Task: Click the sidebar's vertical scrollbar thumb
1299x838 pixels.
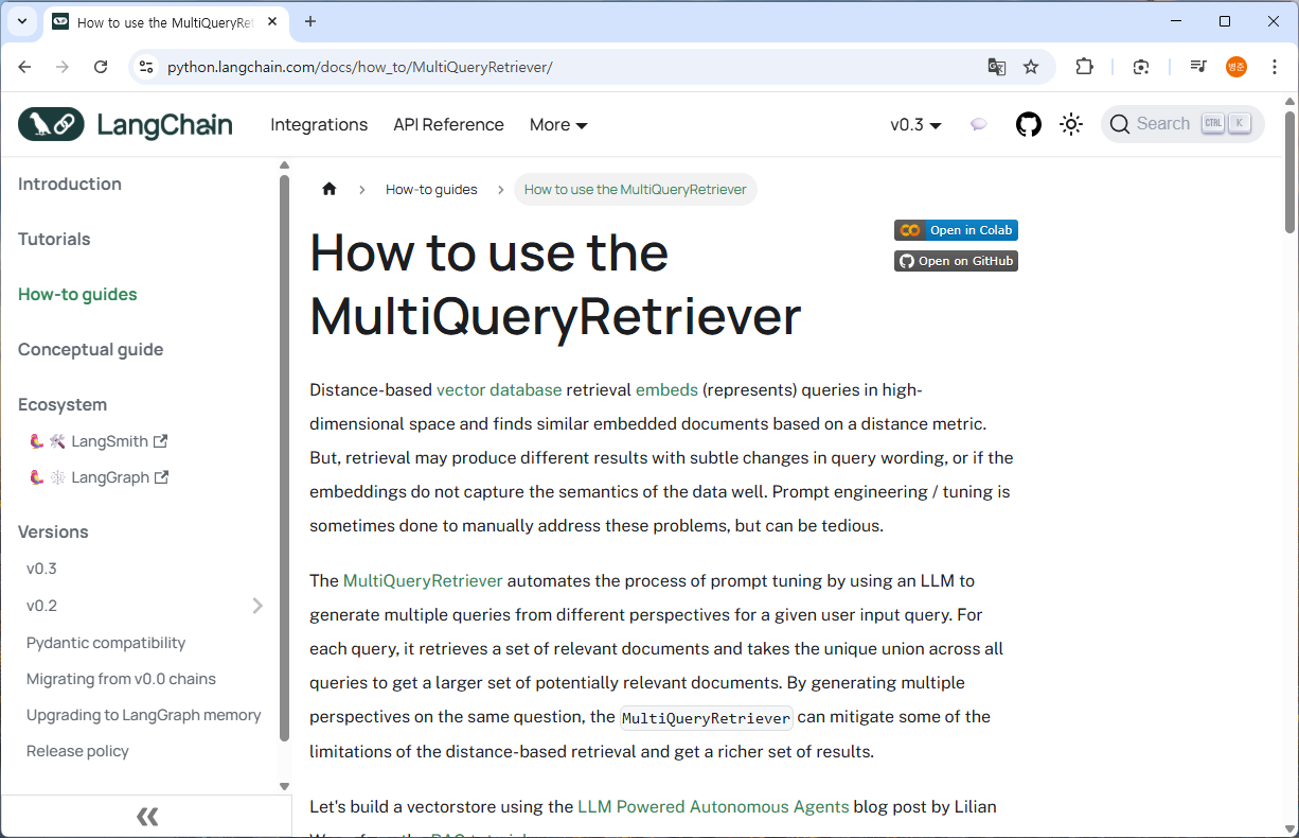Action: pos(284,458)
